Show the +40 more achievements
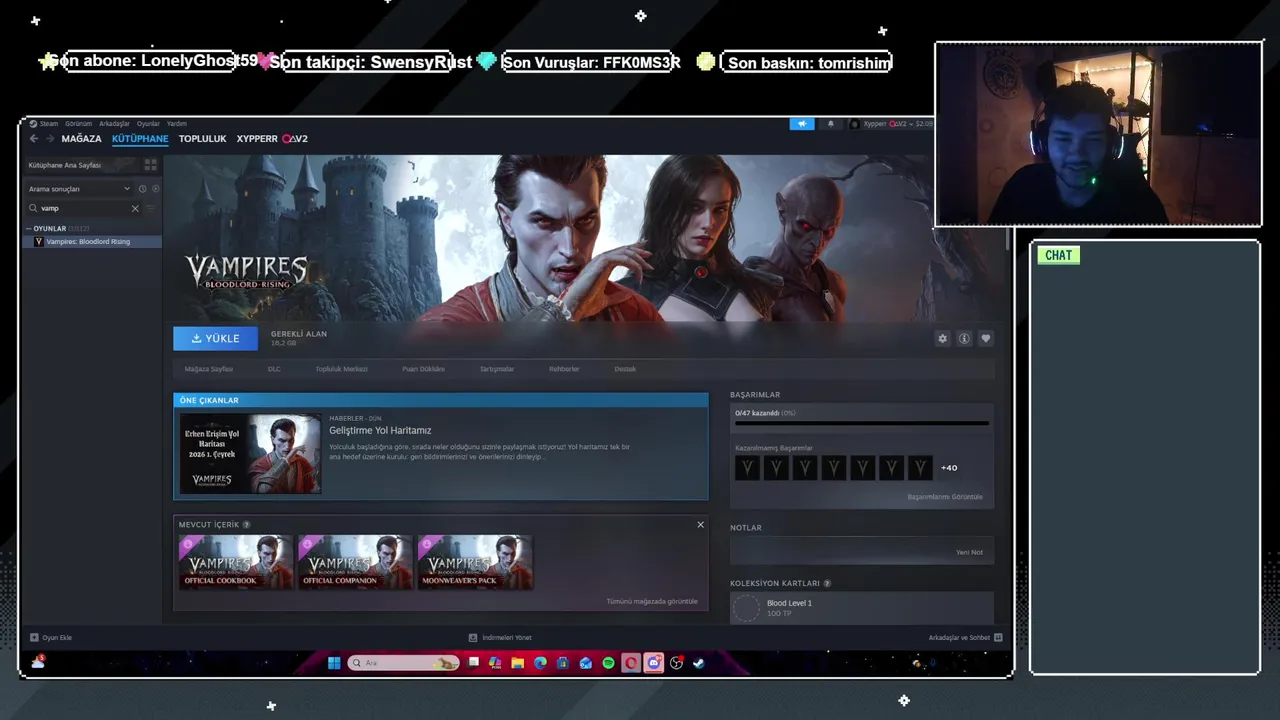The width and height of the screenshot is (1280, 720). (949, 468)
